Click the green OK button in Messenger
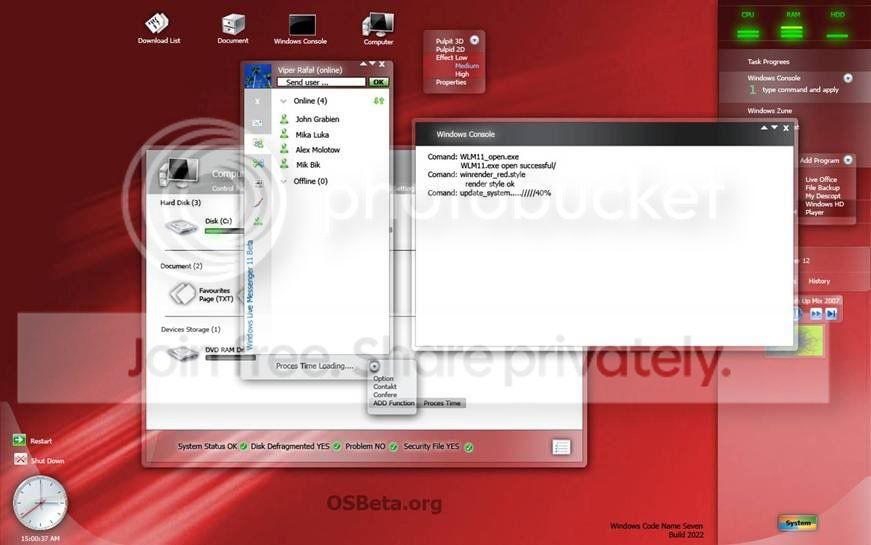The height and width of the screenshot is (545, 871). 379,82
